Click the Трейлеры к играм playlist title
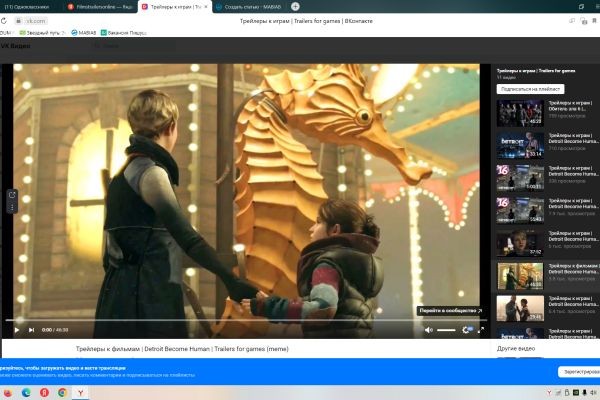The height and width of the screenshot is (400, 600). point(536,70)
